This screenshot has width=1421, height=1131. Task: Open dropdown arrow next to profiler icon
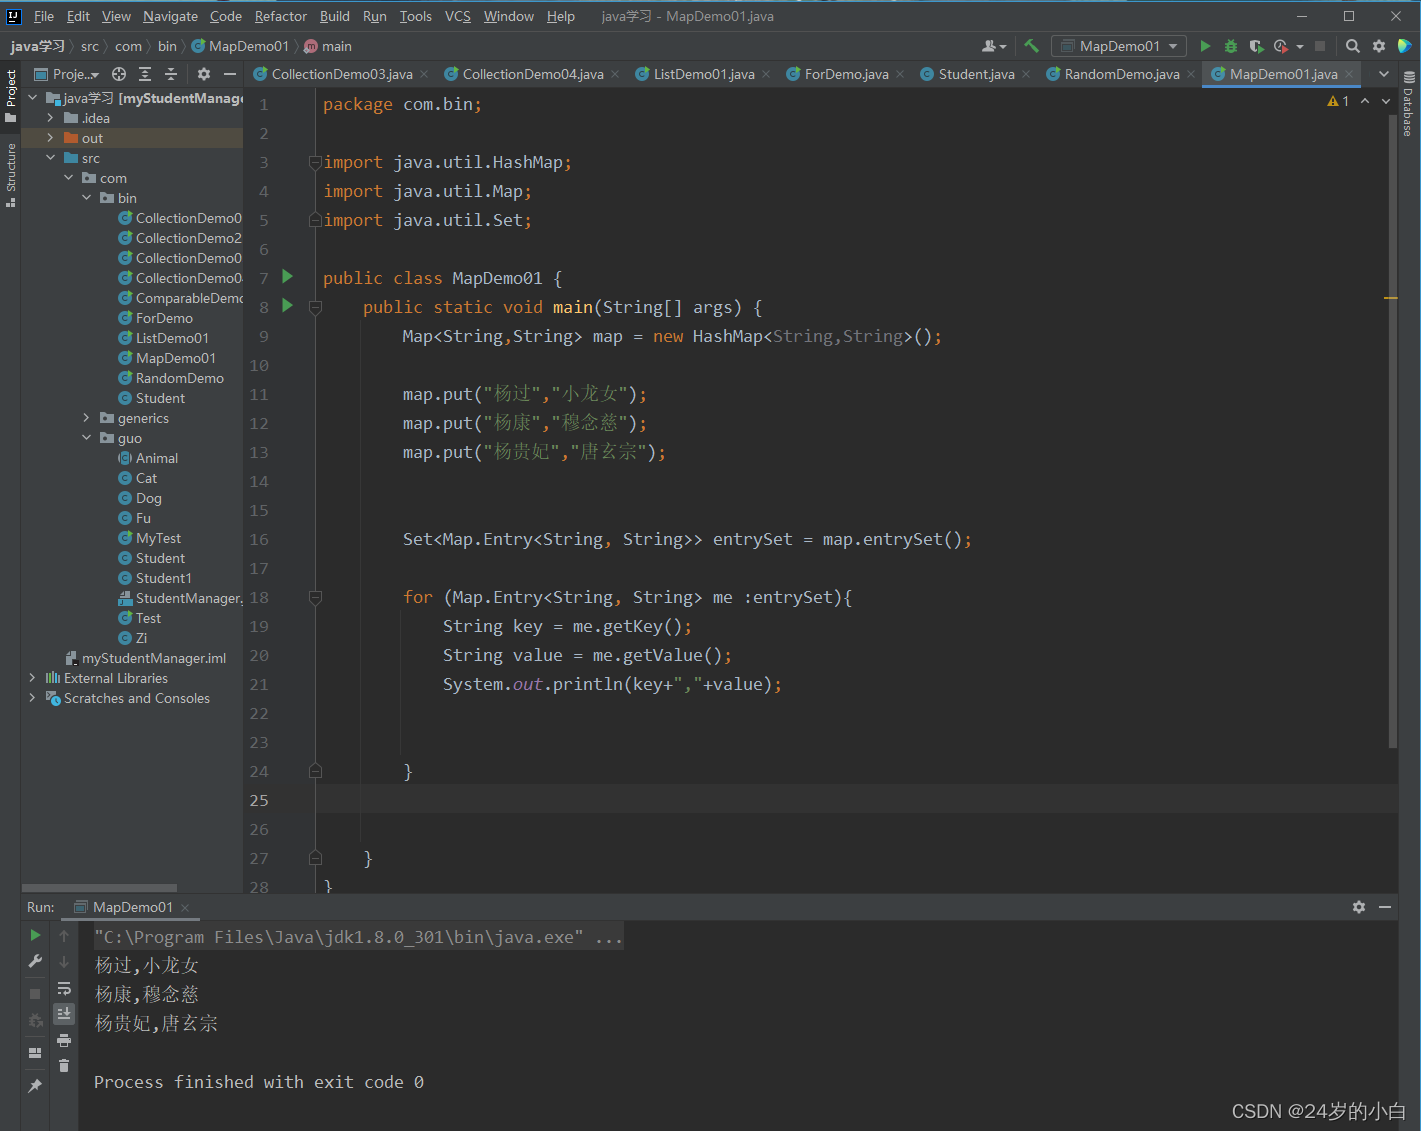(1300, 46)
